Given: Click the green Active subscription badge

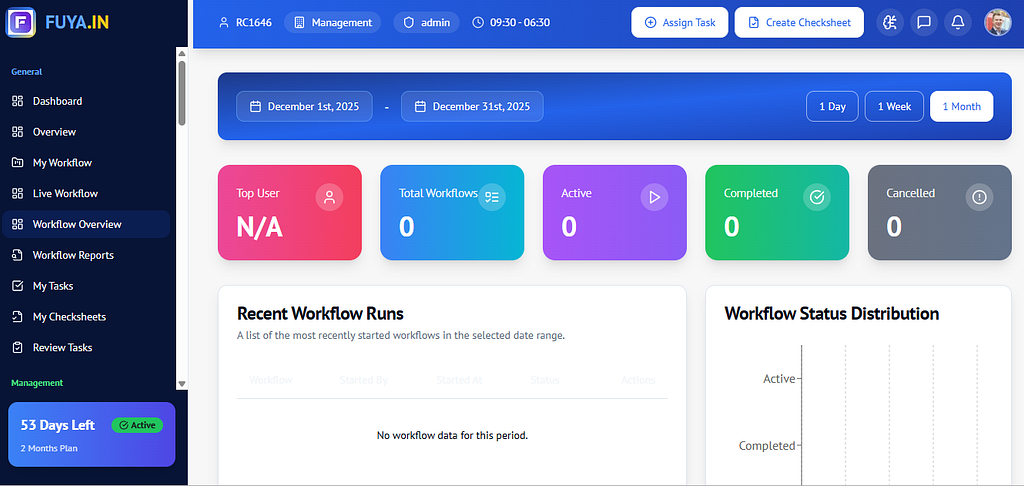Looking at the screenshot, I should 137,425.
